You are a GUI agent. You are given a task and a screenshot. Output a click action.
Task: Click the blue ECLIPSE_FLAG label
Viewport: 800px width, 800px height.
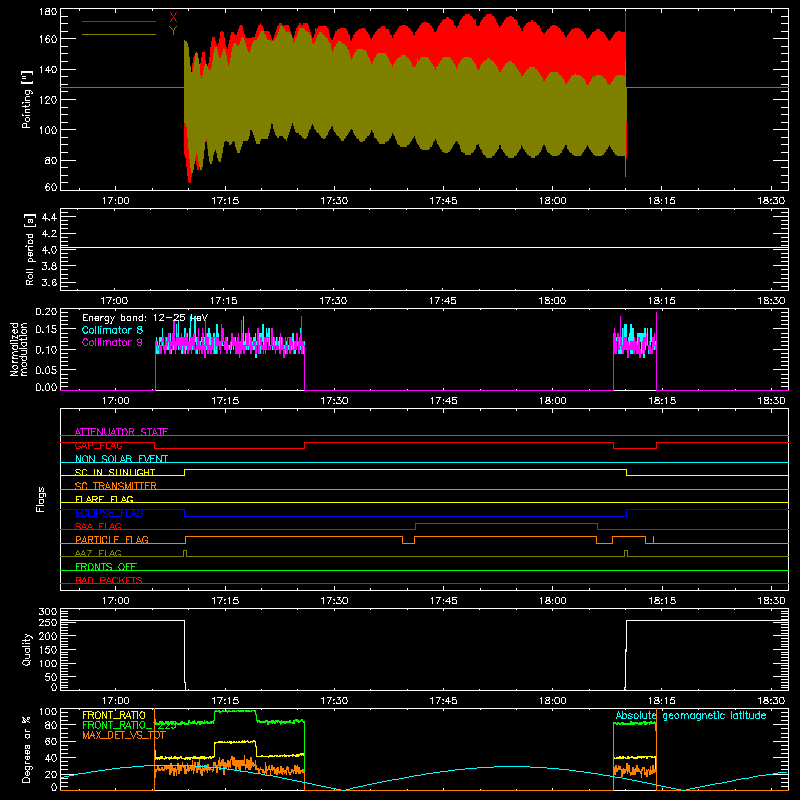coord(109,513)
